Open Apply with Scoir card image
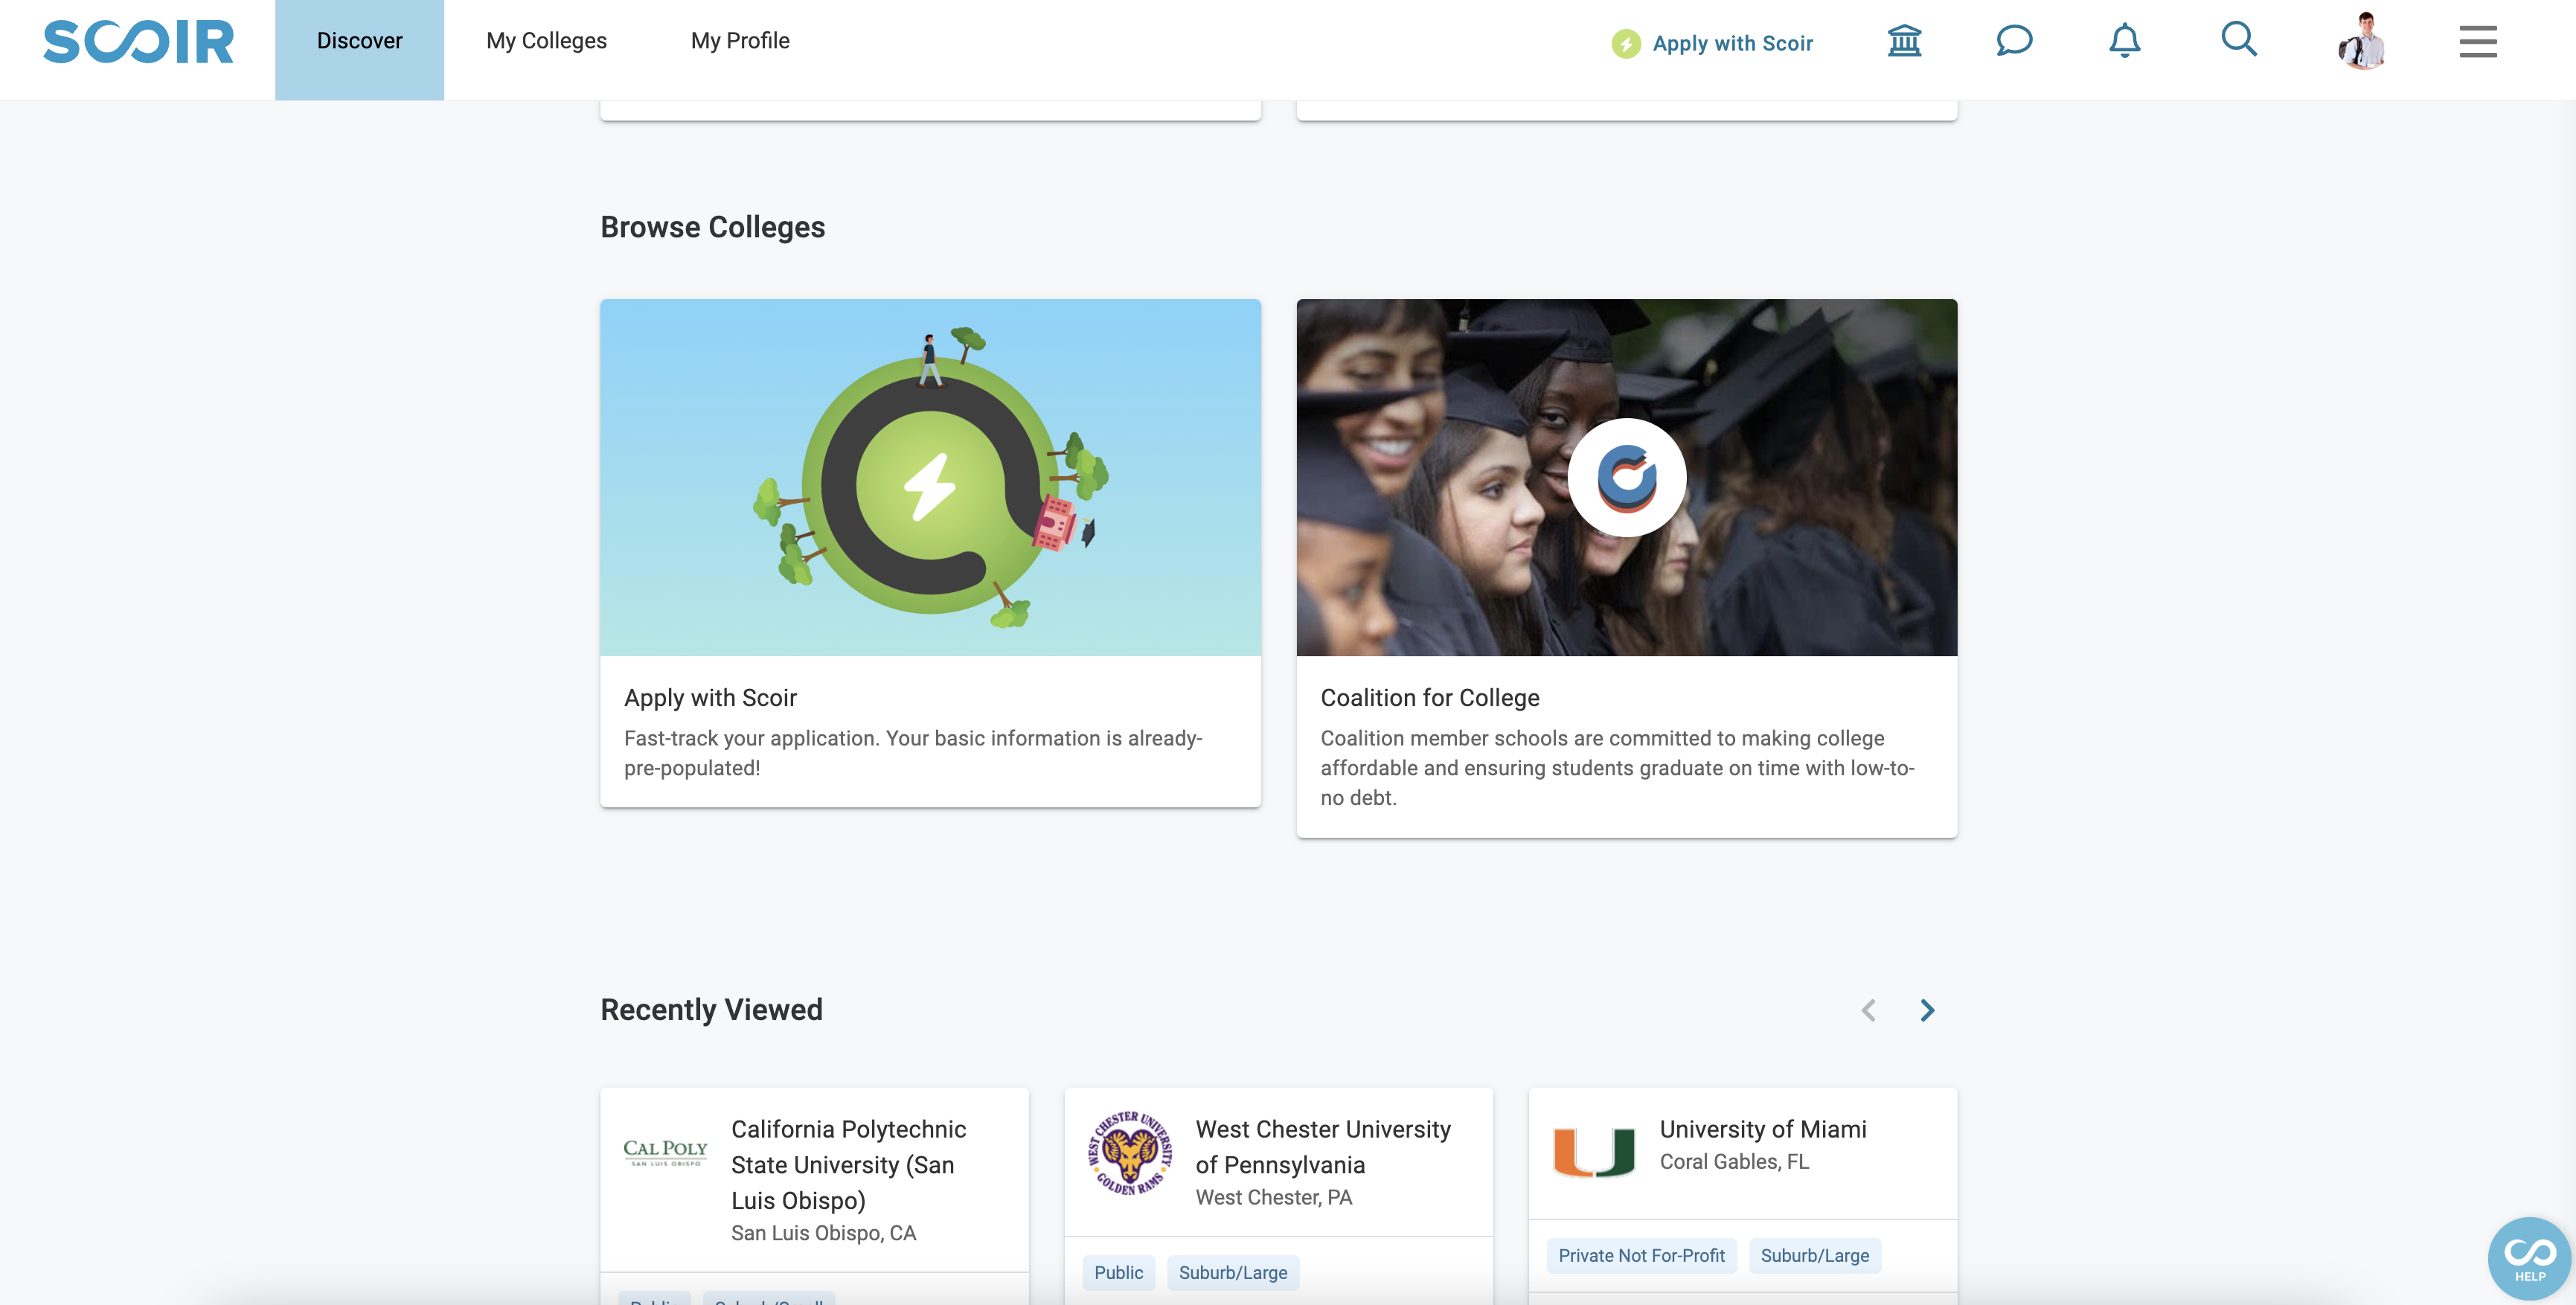The width and height of the screenshot is (2576, 1305). pyautogui.click(x=930, y=477)
